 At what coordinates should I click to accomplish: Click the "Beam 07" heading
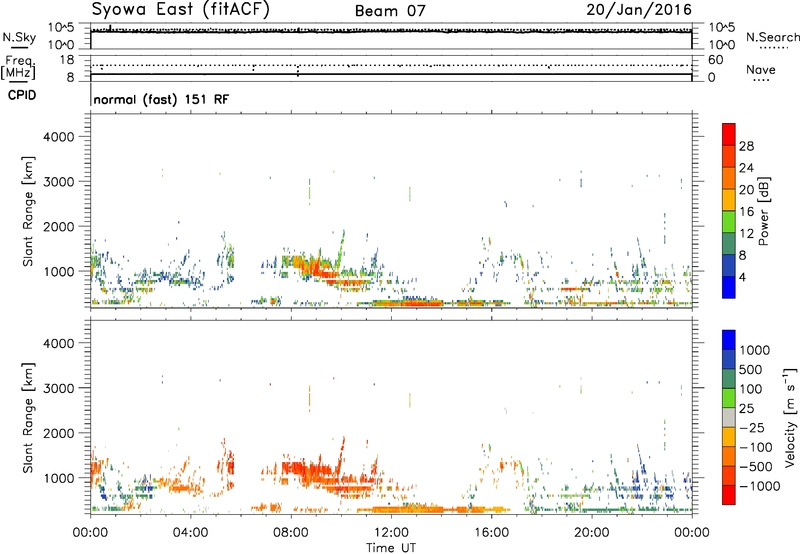click(x=390, y=11)
